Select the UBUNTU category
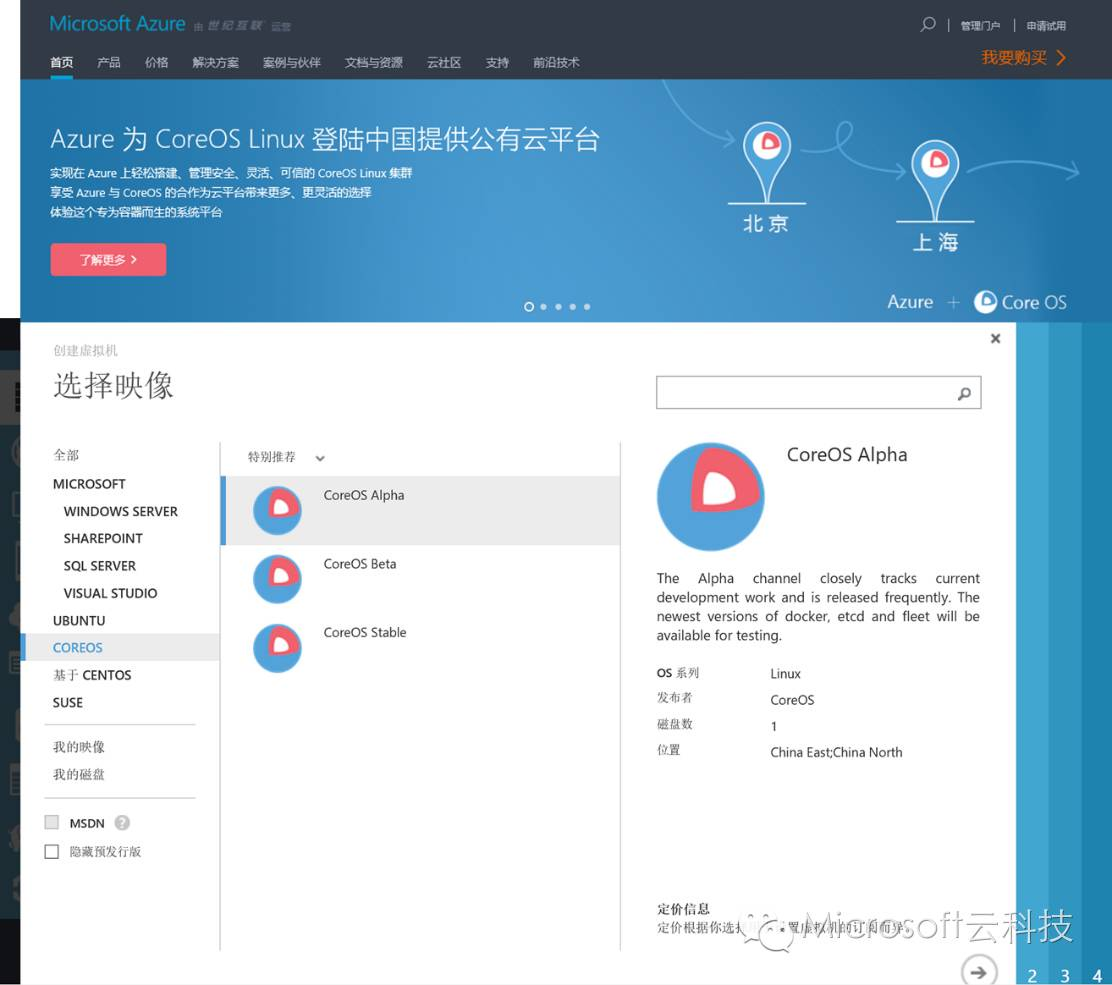This screenshot has width=1112, height=985. (x=79, y=621)
